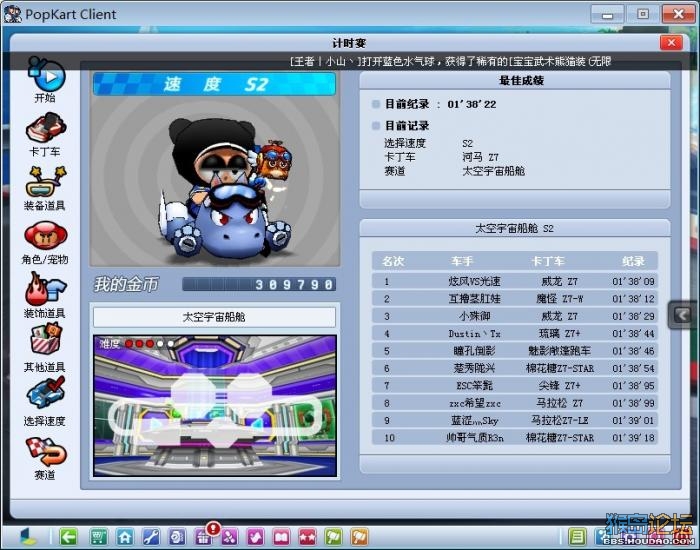Click the orange flag icon in toolbar
This screenshot has width=700, height=550.
point(359,536)
